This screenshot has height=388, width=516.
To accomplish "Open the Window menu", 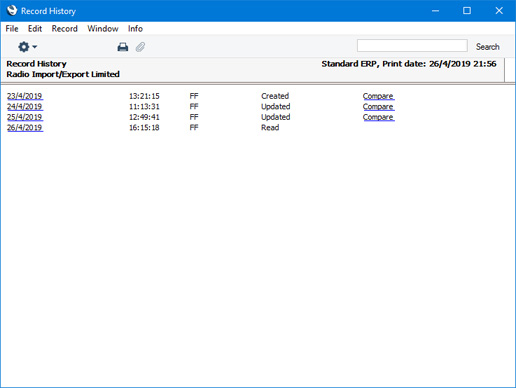I will coord(103,29).
